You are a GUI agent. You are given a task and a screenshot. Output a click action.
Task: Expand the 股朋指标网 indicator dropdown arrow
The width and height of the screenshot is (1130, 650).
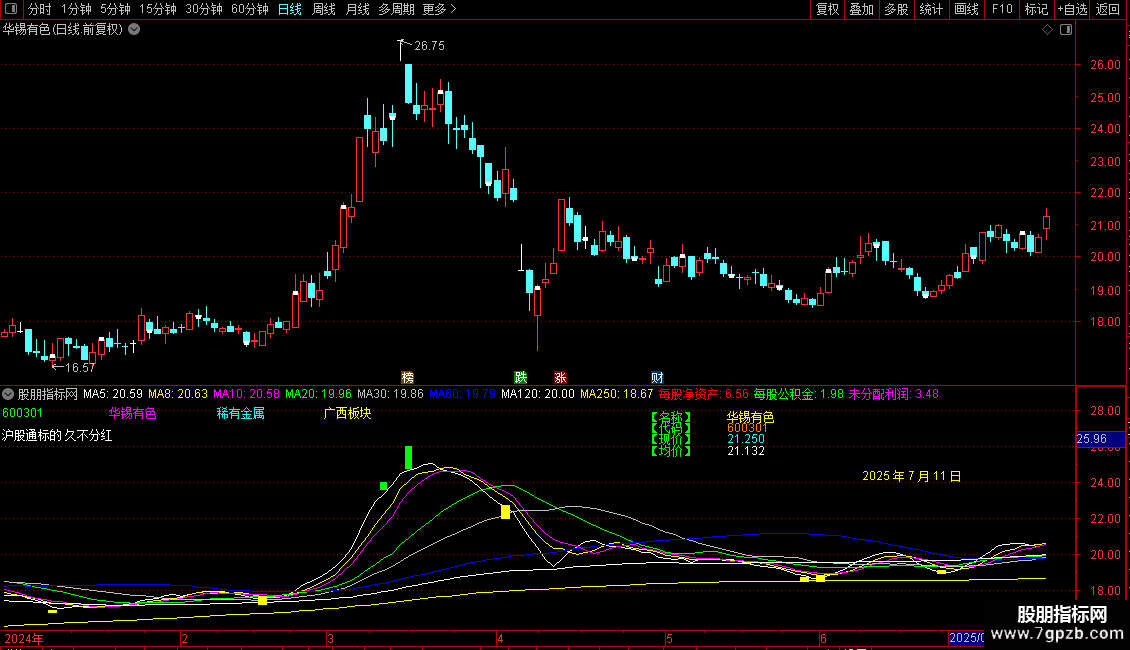9,394
